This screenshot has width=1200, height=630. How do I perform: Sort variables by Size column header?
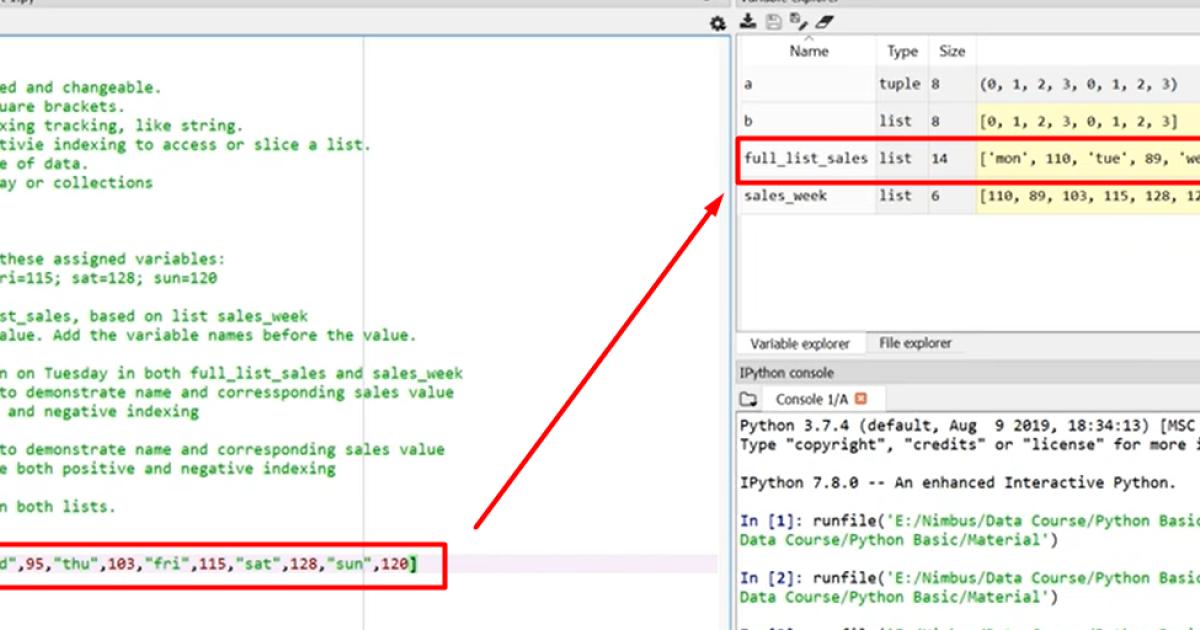(x=952, y=51)
